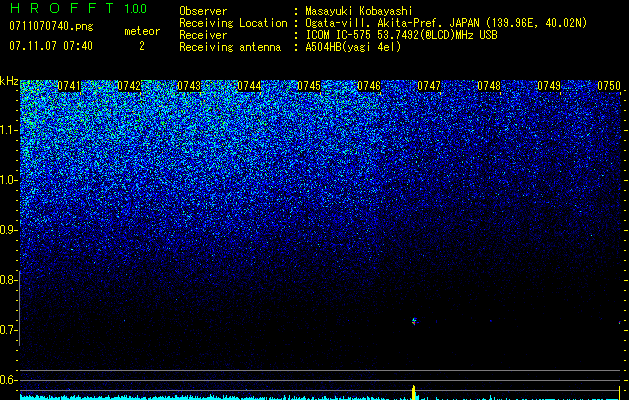Click the filename 0711070740.png
629x400 pixels.
pyautogui.click(x=51, y=26)
